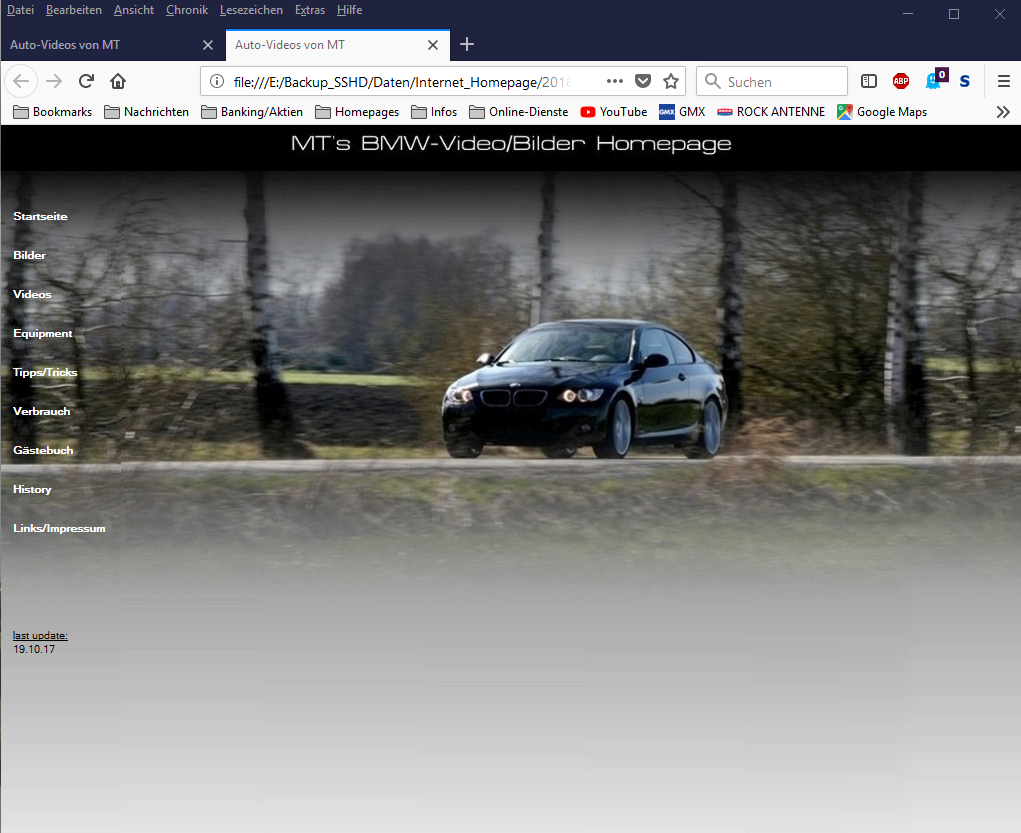The image size is (1021, 833).
Task: Open the GMX bookmark
Action: point(682,112)
